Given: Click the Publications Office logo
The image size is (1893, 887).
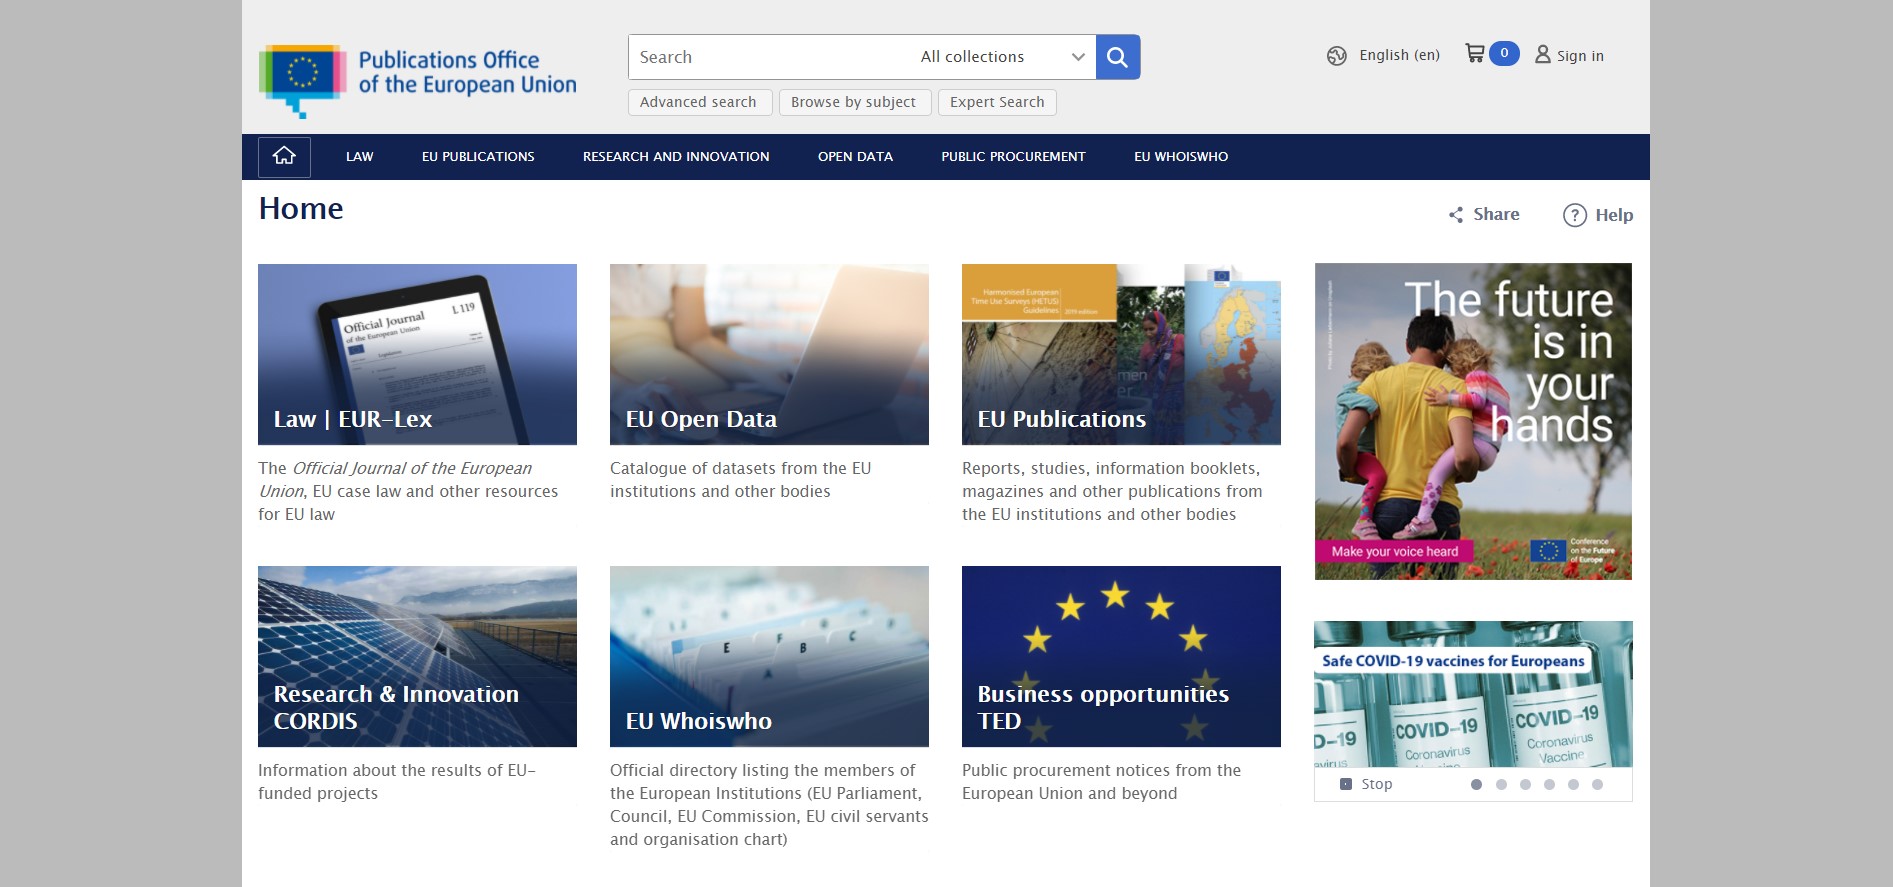Looking at the screenshot, I should pyautogui.click(x=417, y=80).
